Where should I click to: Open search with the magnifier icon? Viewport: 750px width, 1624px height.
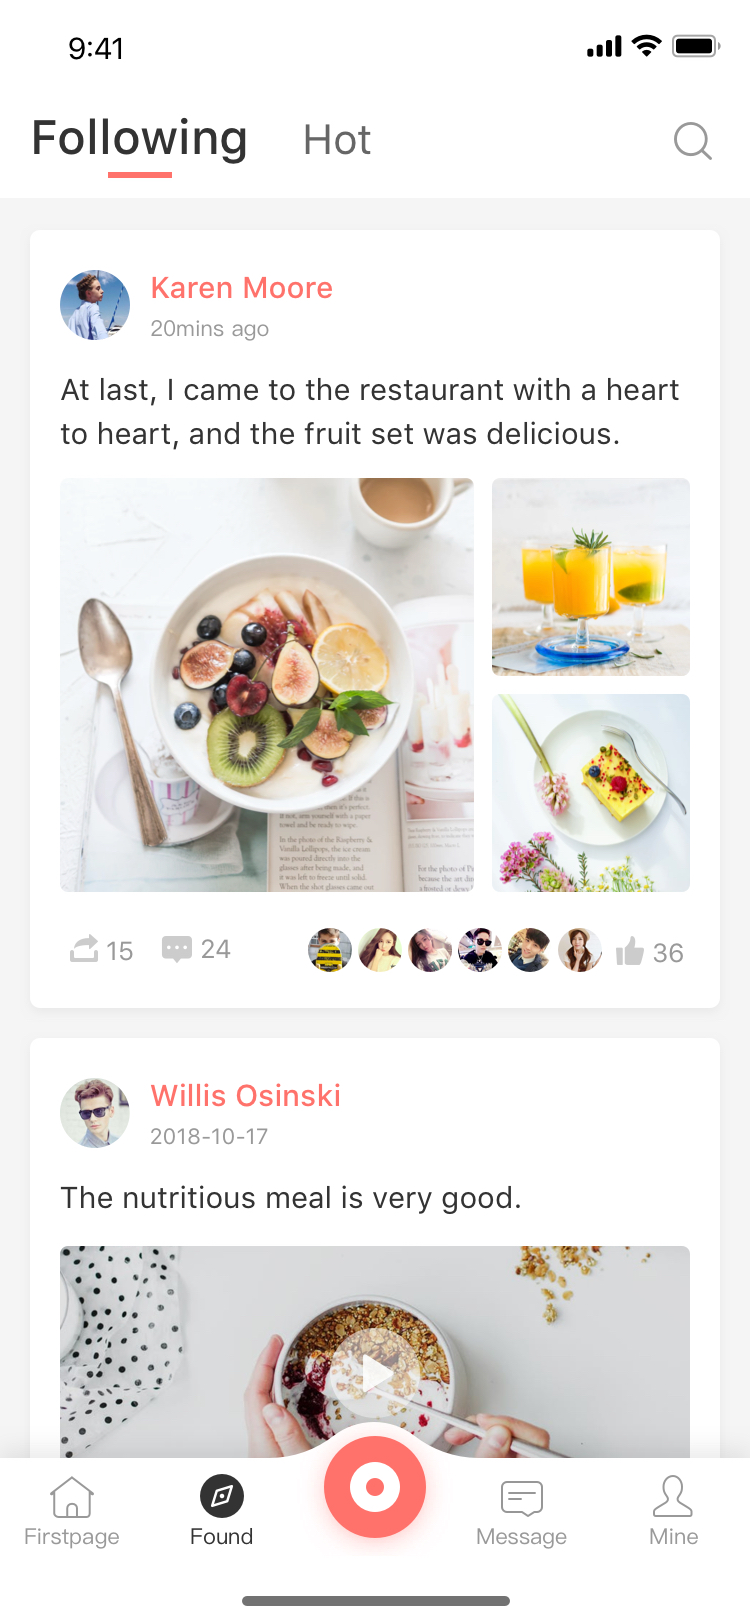click(x=692, y=141)
